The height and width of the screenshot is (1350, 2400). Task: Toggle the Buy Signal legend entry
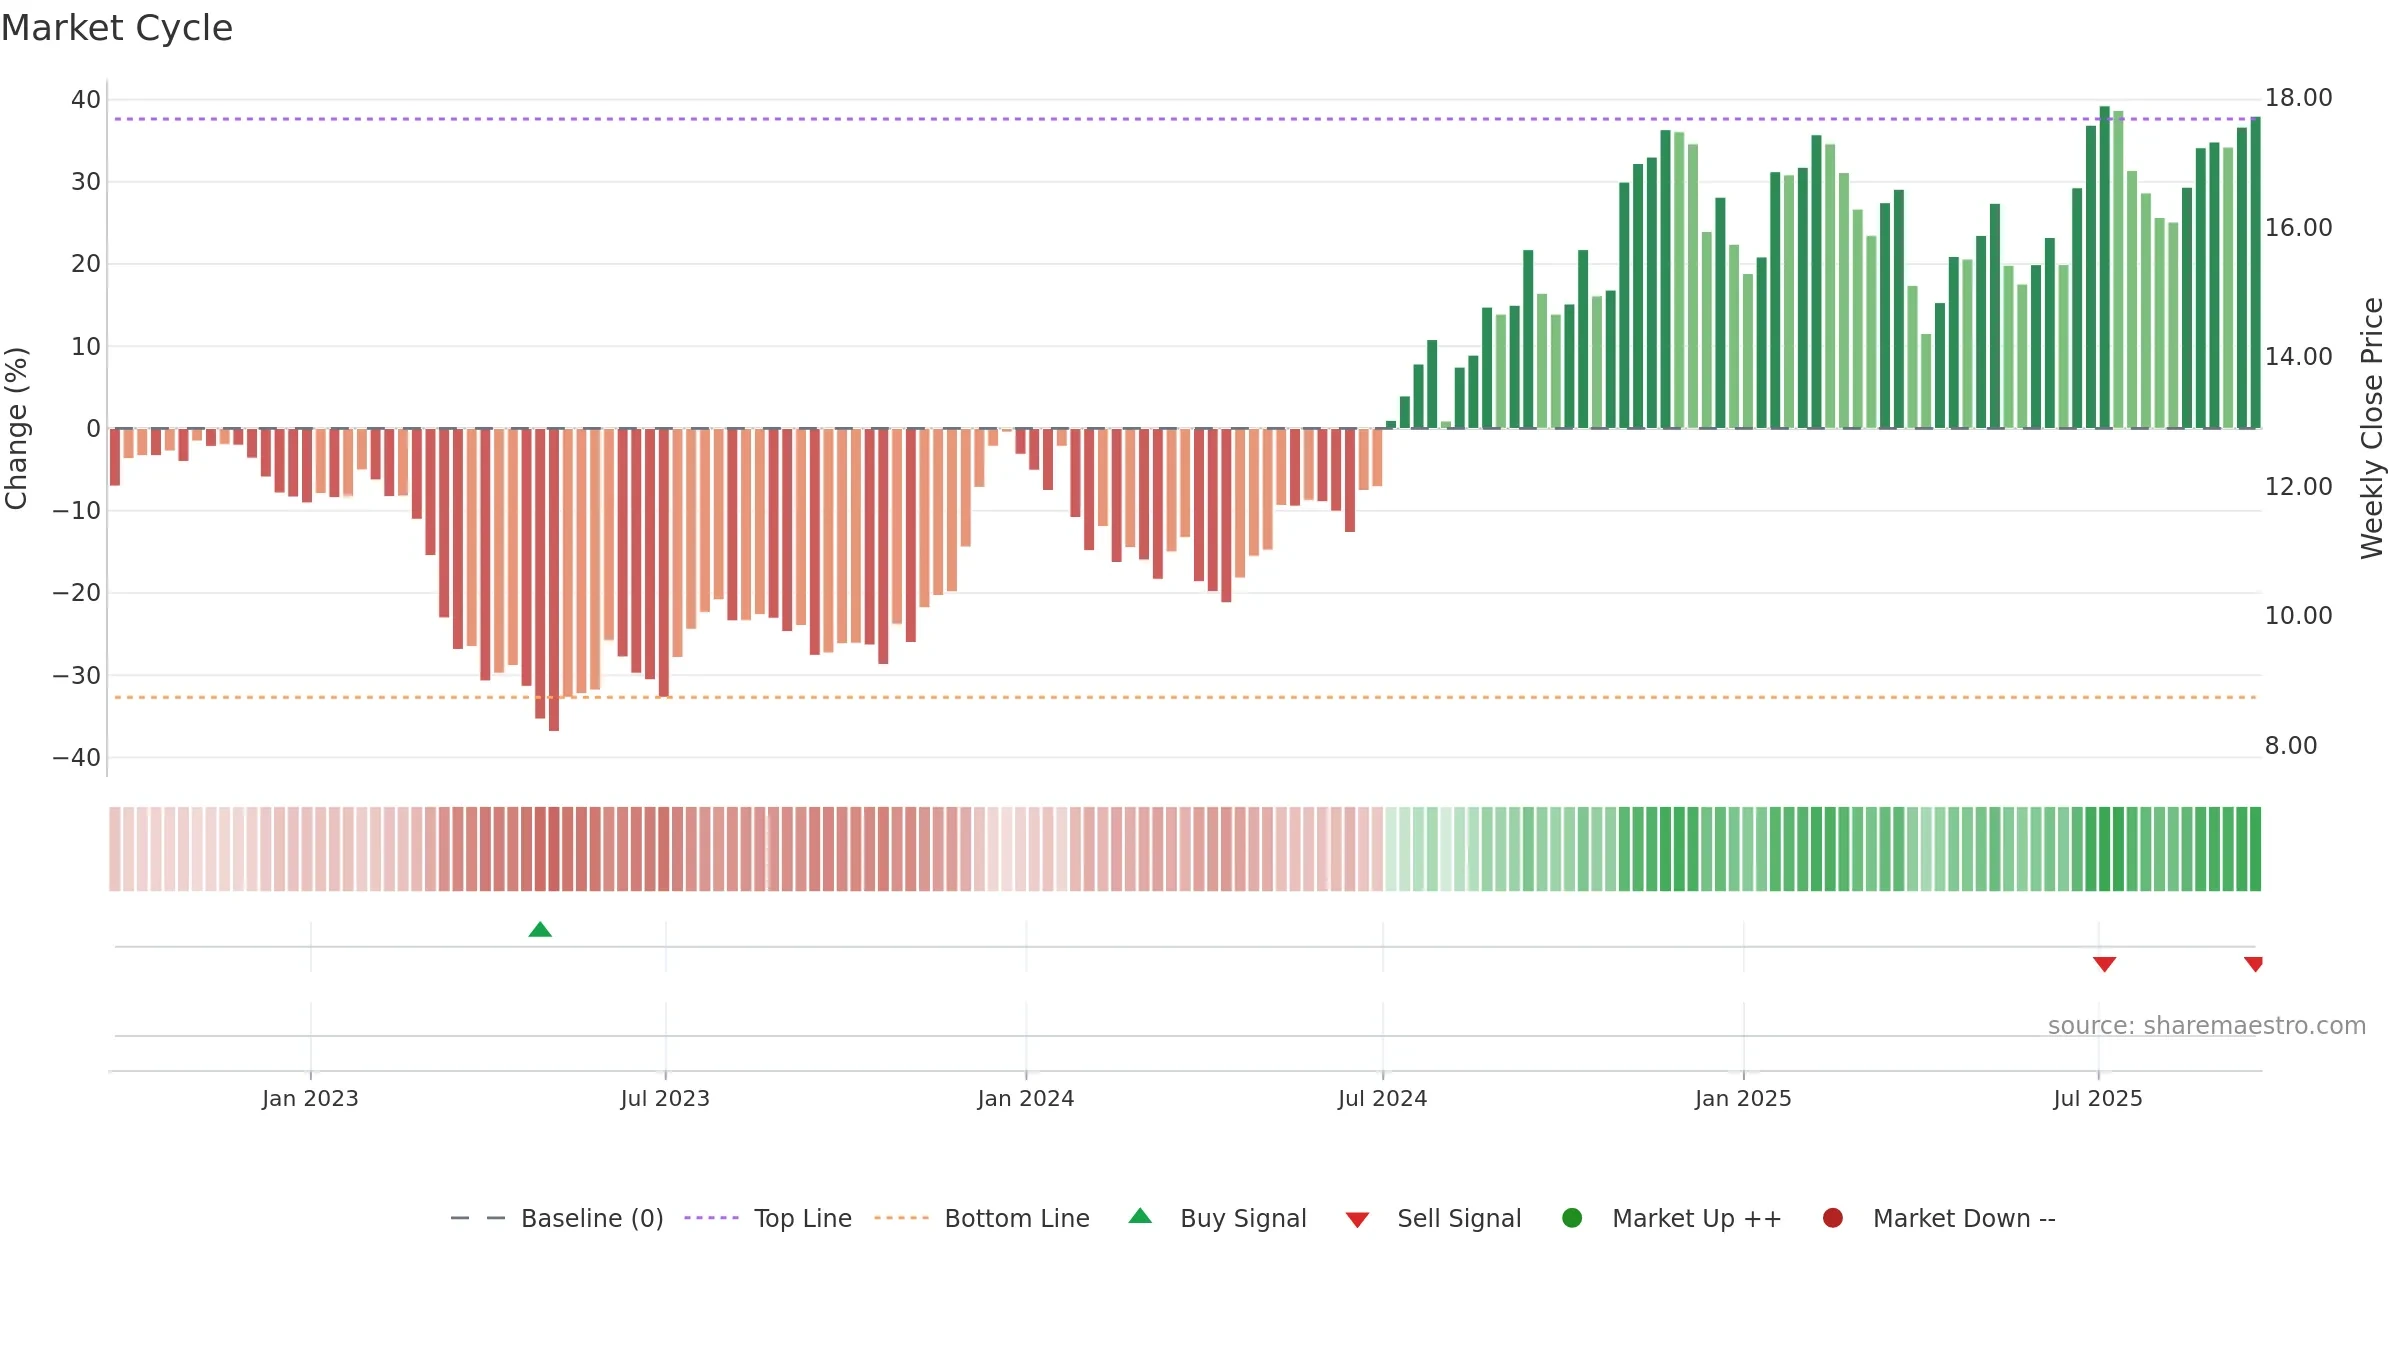tap(1217, 1218)
